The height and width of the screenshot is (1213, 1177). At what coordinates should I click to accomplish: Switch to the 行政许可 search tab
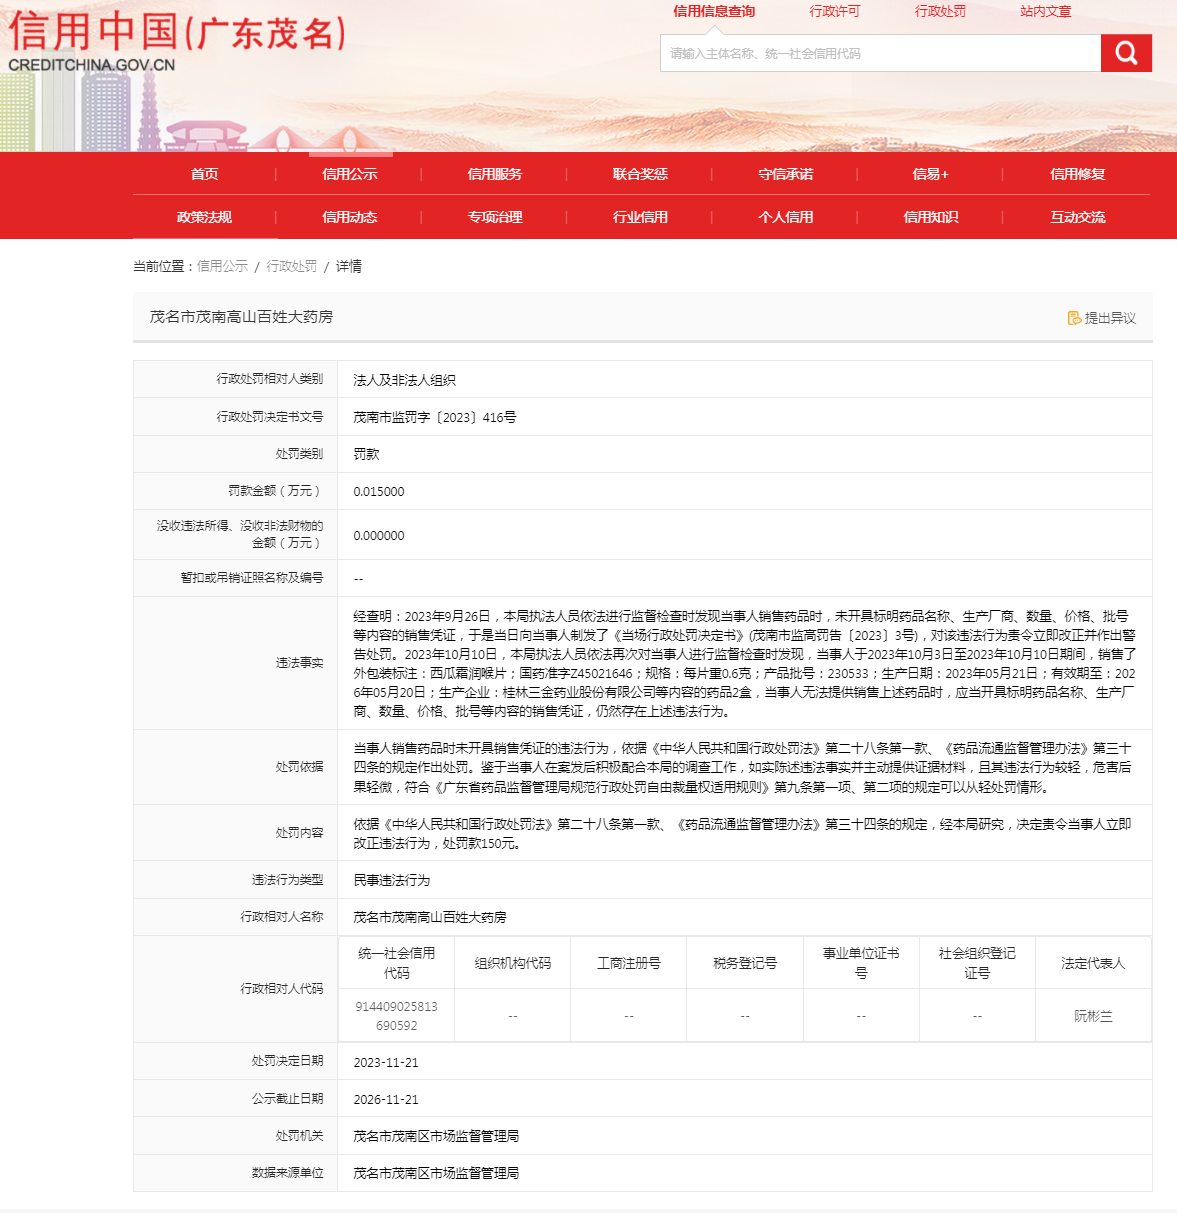coord(834,12)
